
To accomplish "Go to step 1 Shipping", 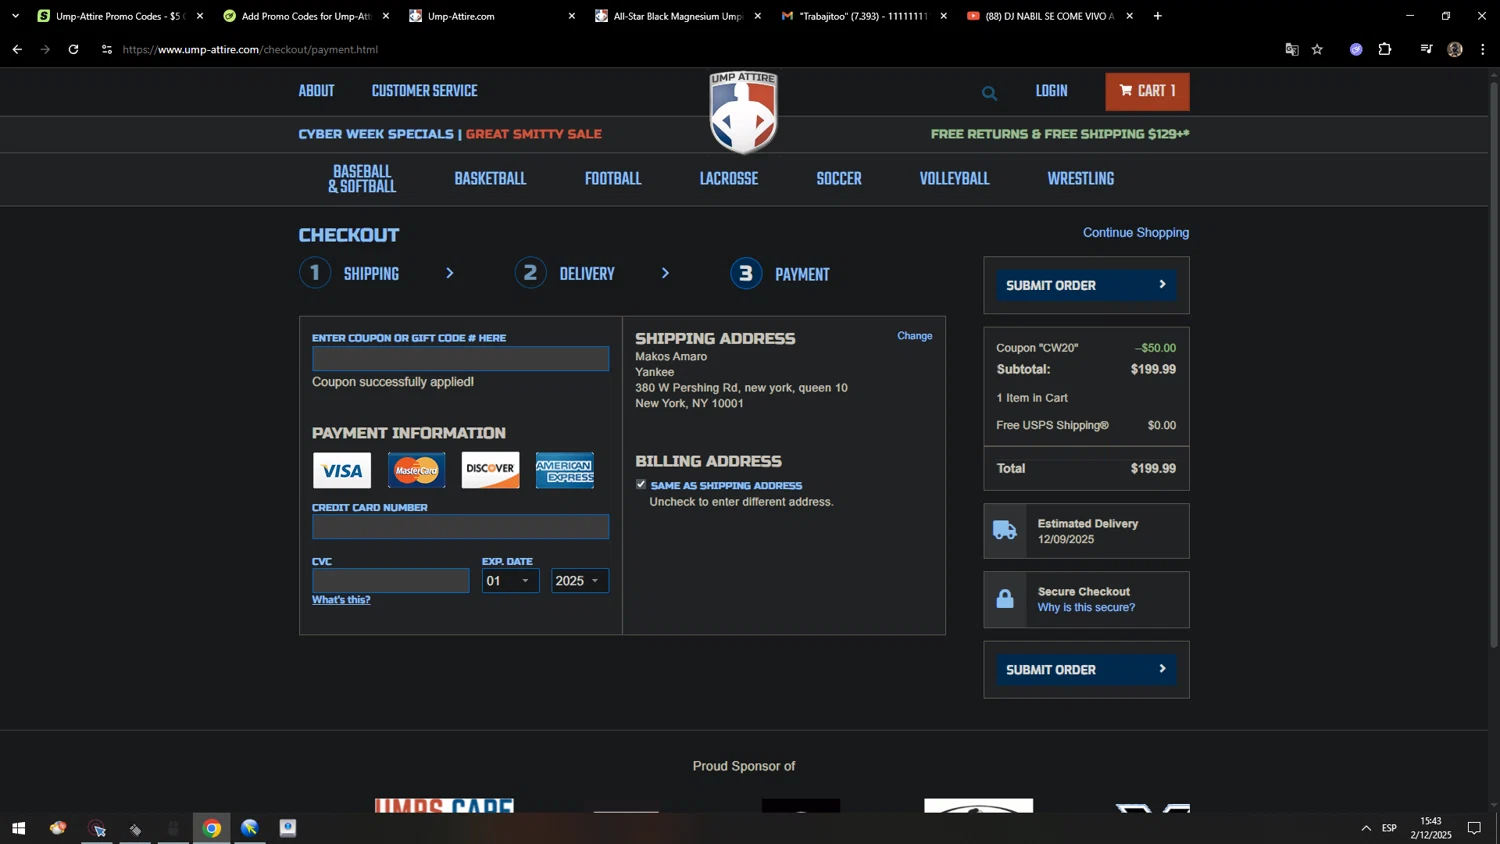I will (350, 274).
